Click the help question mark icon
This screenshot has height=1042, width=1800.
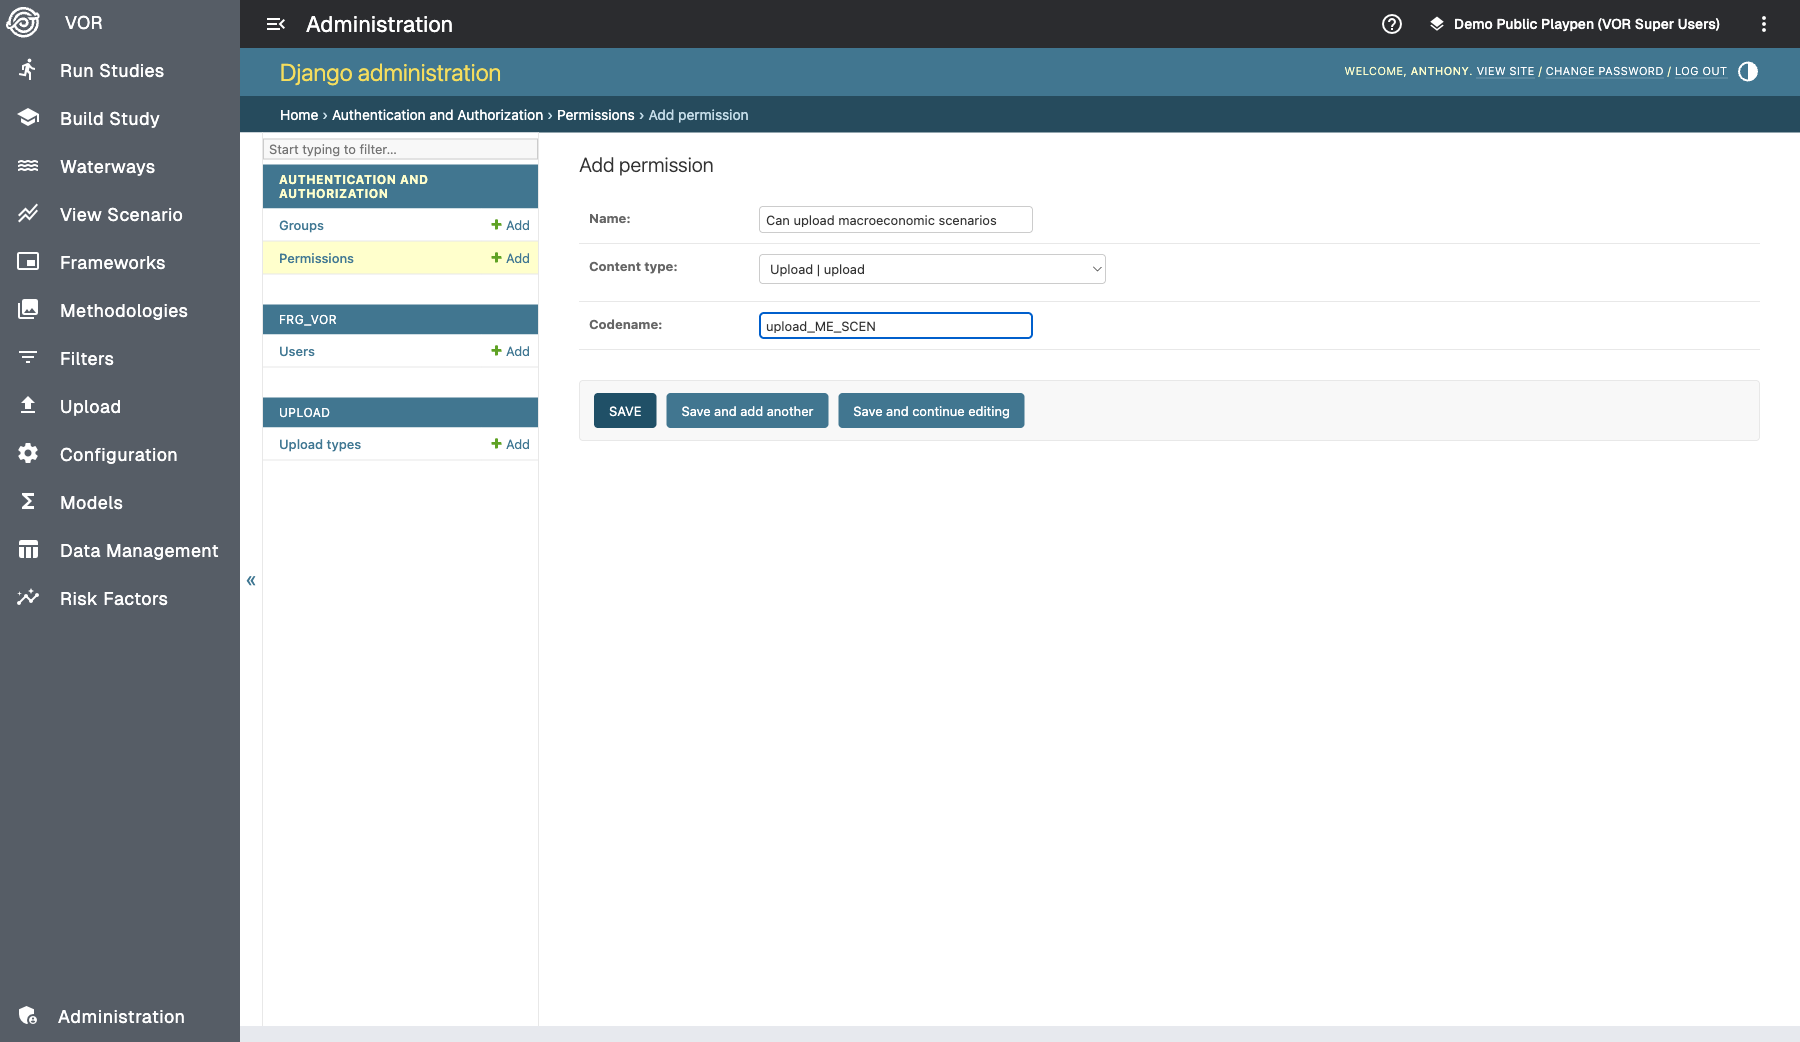(1392, 24)
